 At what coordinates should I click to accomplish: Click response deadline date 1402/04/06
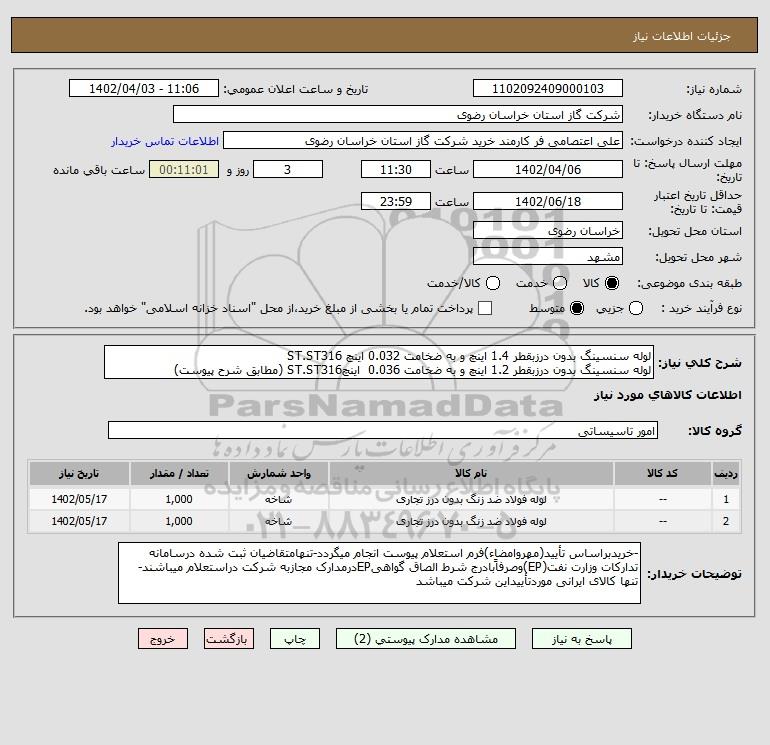coord(548,170)
